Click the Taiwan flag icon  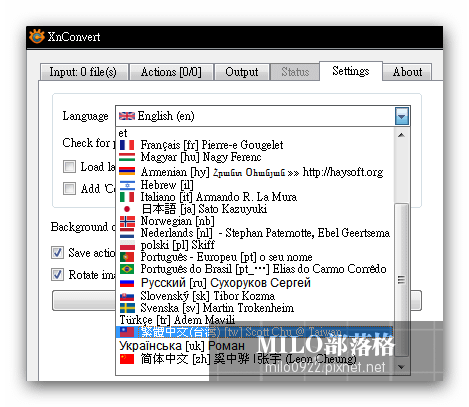pyautogui.click(x=127, y=332)
